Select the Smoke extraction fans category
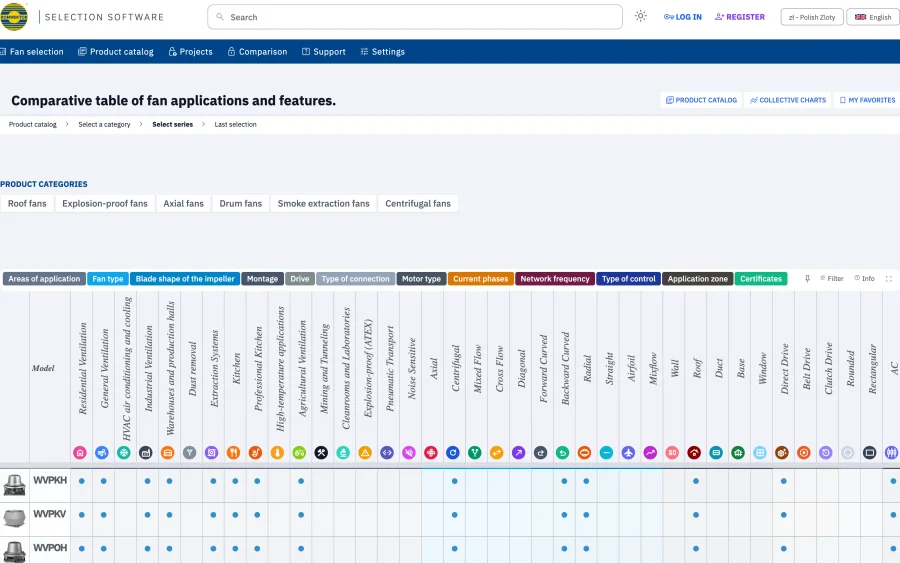The image size is (900, 563). (323, 204)
